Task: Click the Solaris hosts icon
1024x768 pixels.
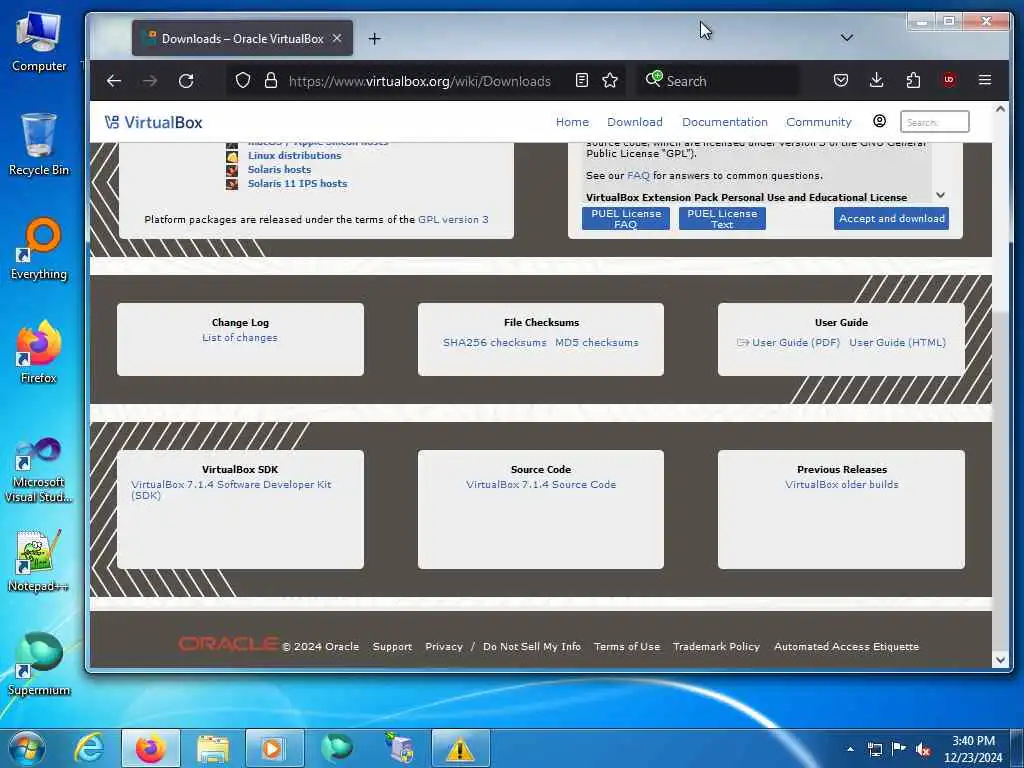Action: pyautogui.click(x=232, y=170)
